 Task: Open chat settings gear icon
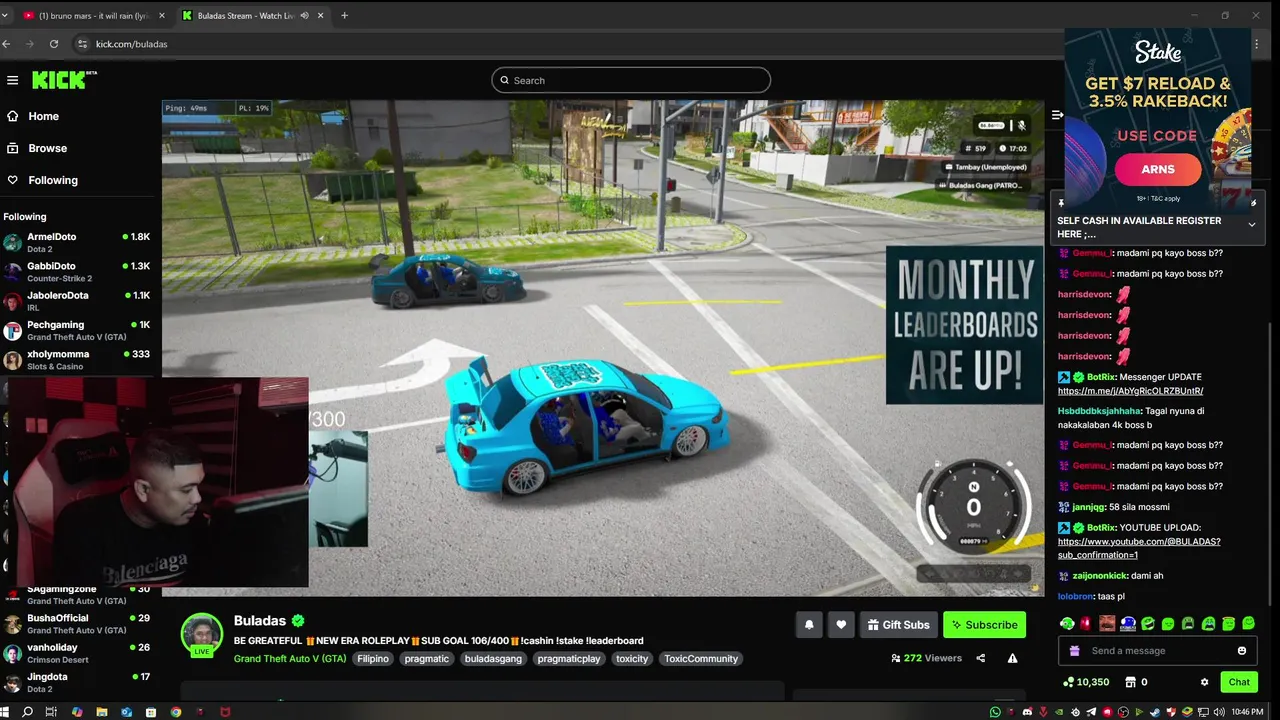pos(1204,682)
